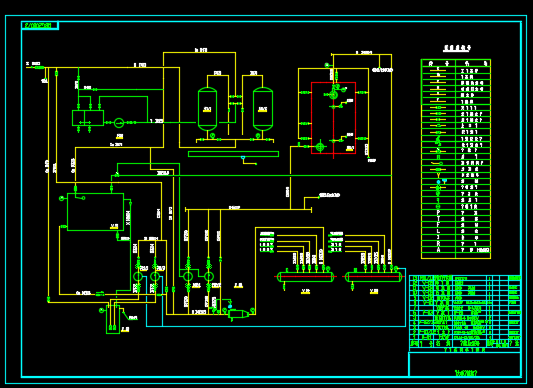Click the gauge circle beside the small pit tank
533x388 pixels.
click(x=101, y=310)
